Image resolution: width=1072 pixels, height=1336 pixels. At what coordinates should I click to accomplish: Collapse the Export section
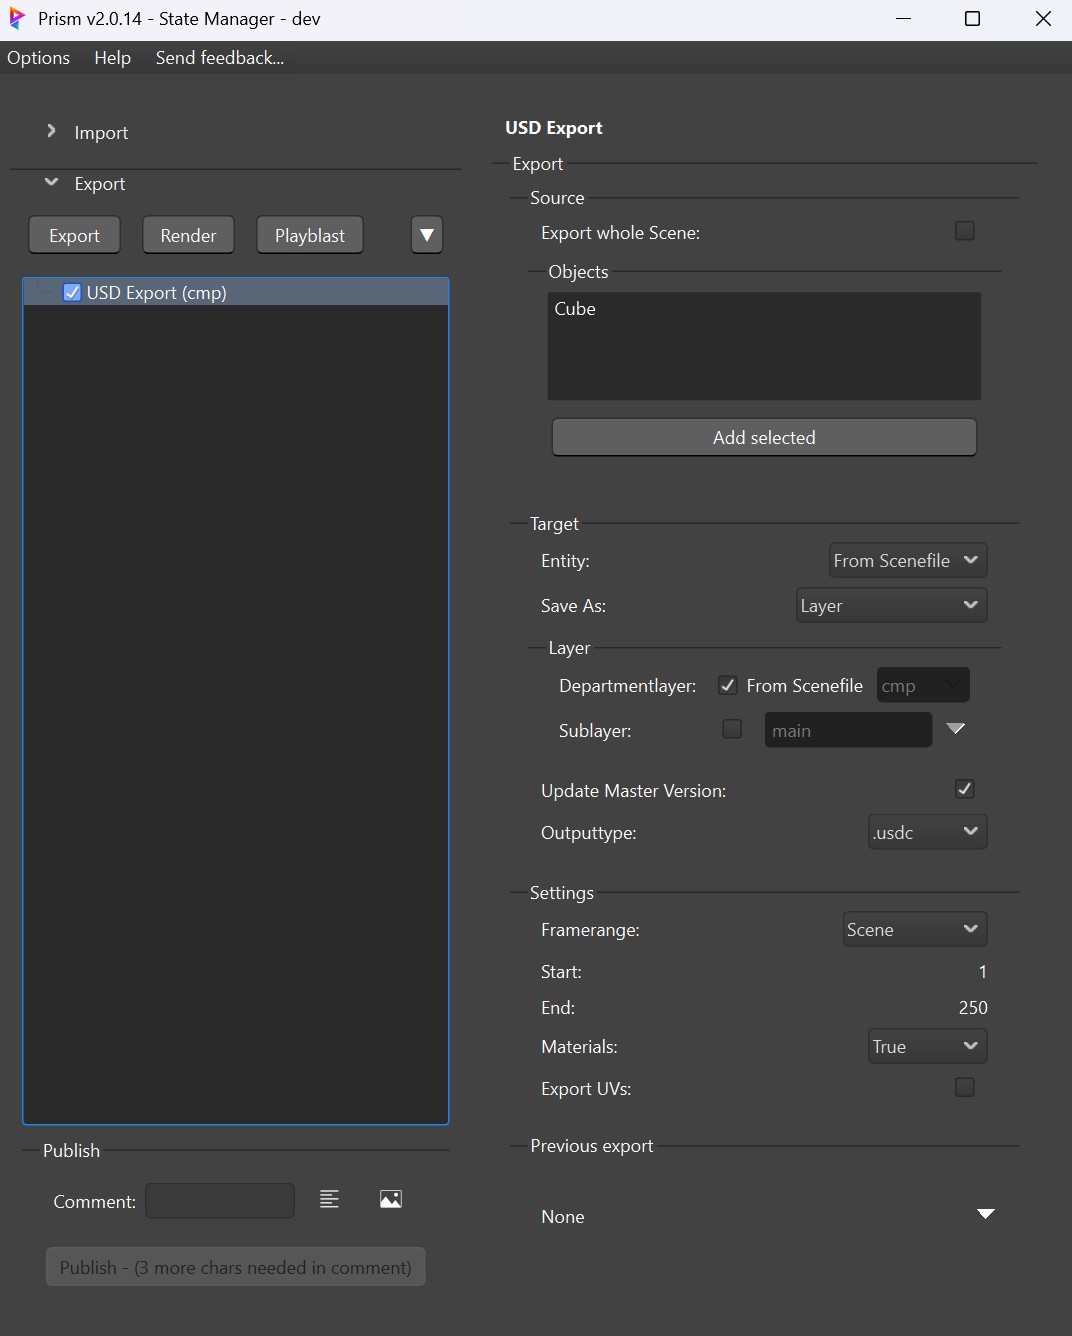[51, 182]
